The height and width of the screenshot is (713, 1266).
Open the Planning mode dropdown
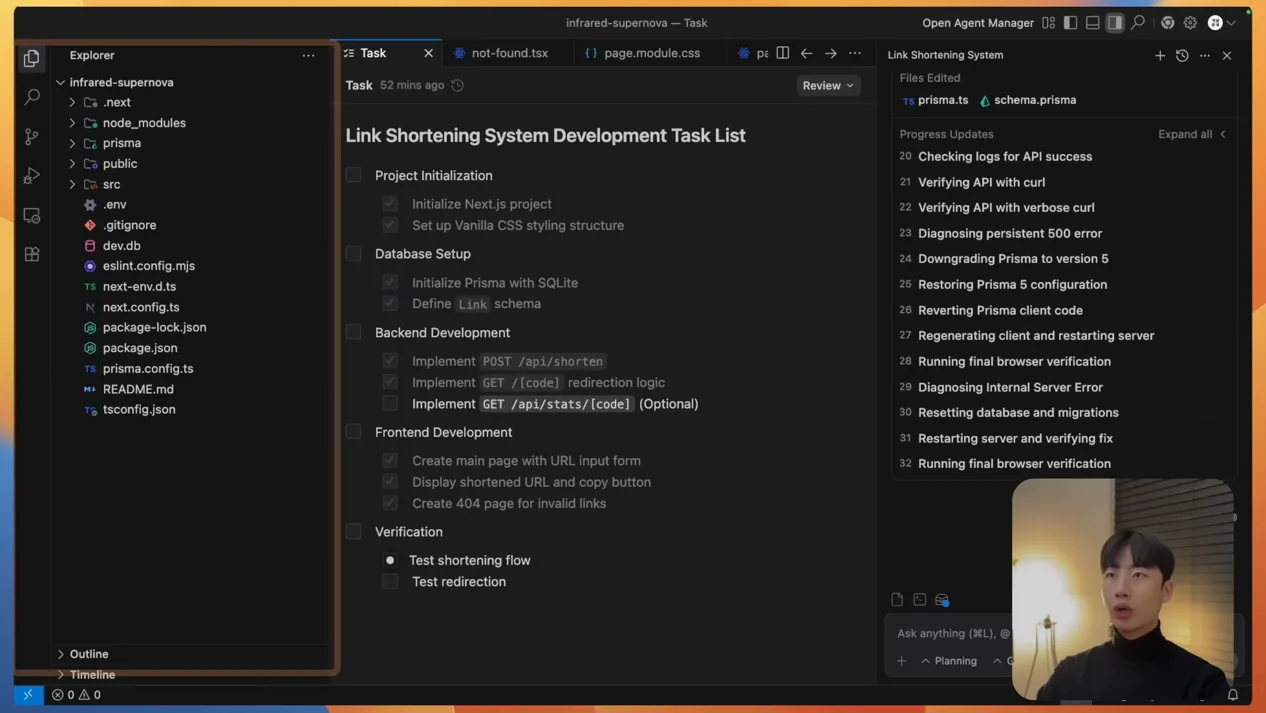949,660
